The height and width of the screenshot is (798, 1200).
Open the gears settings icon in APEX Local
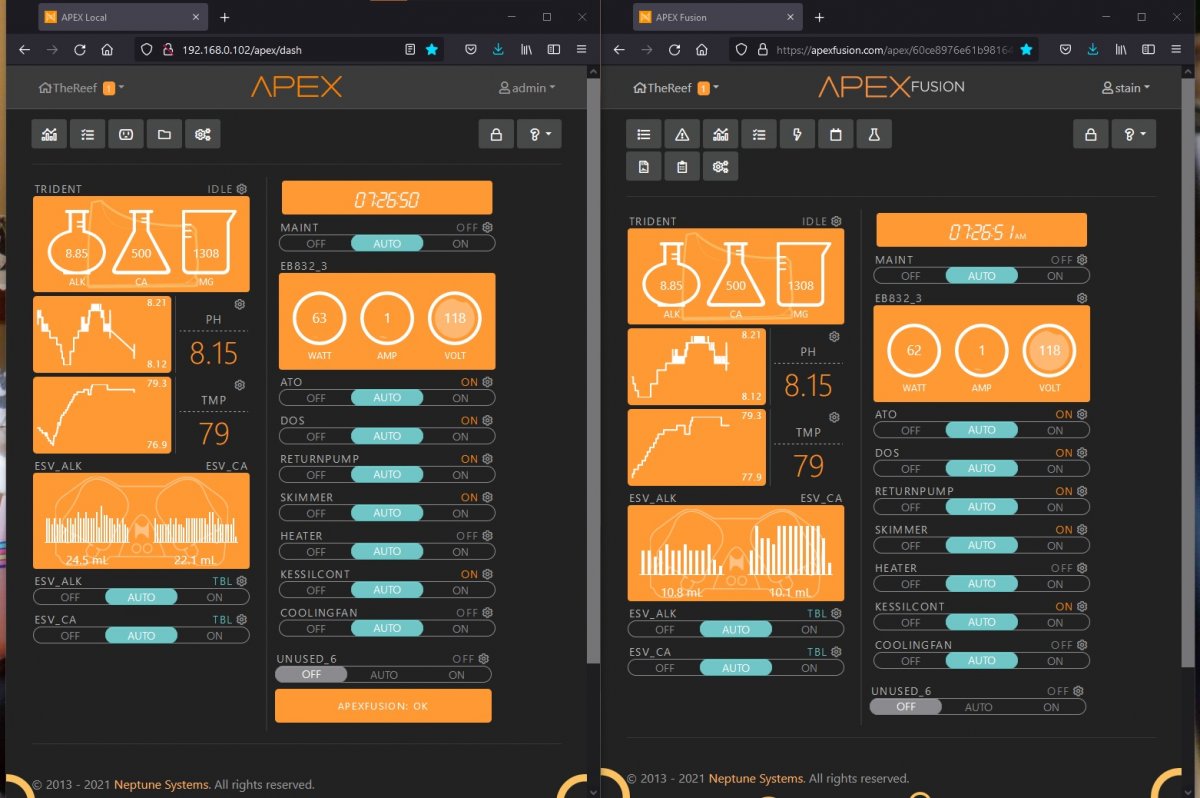[x=203, y=134]
